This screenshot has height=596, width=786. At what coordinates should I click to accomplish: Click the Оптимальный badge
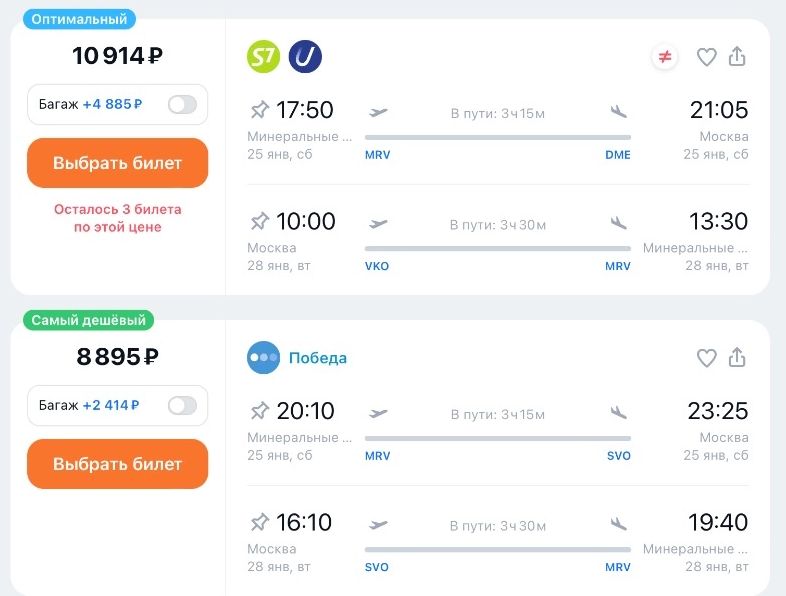coord(79,19)
